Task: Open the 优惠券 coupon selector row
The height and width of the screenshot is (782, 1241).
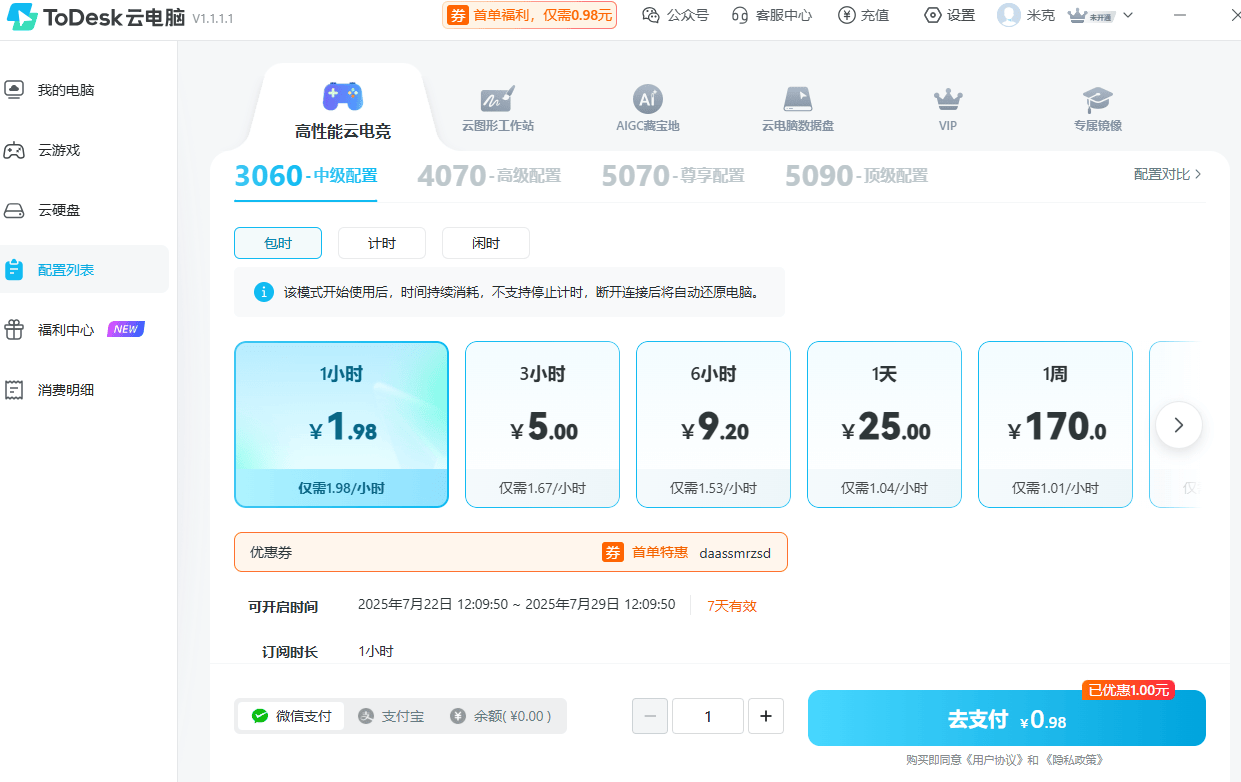Action: 511,552
